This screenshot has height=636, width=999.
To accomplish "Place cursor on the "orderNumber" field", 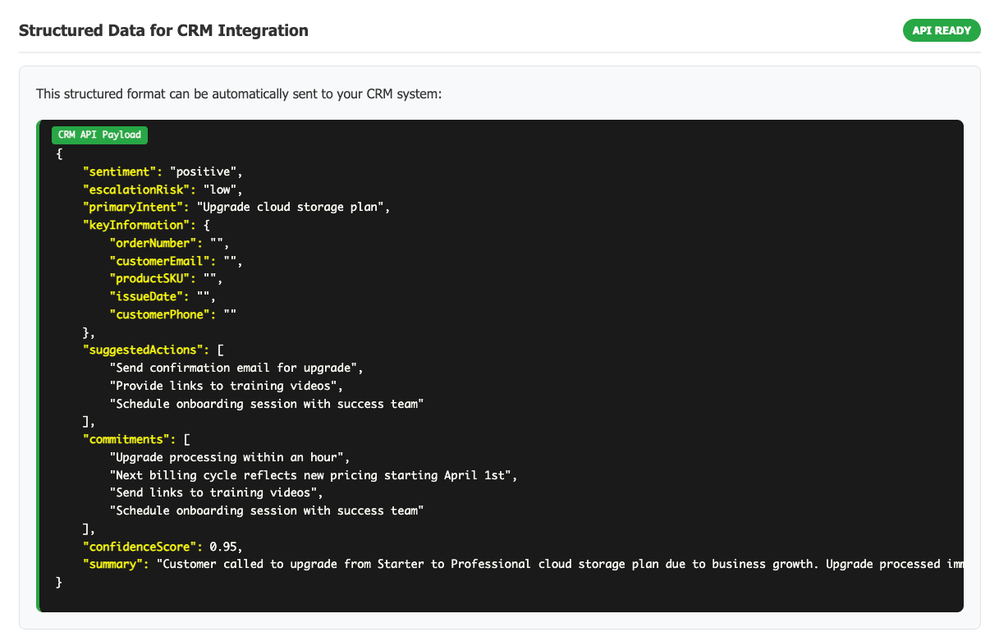I will 153,243.
